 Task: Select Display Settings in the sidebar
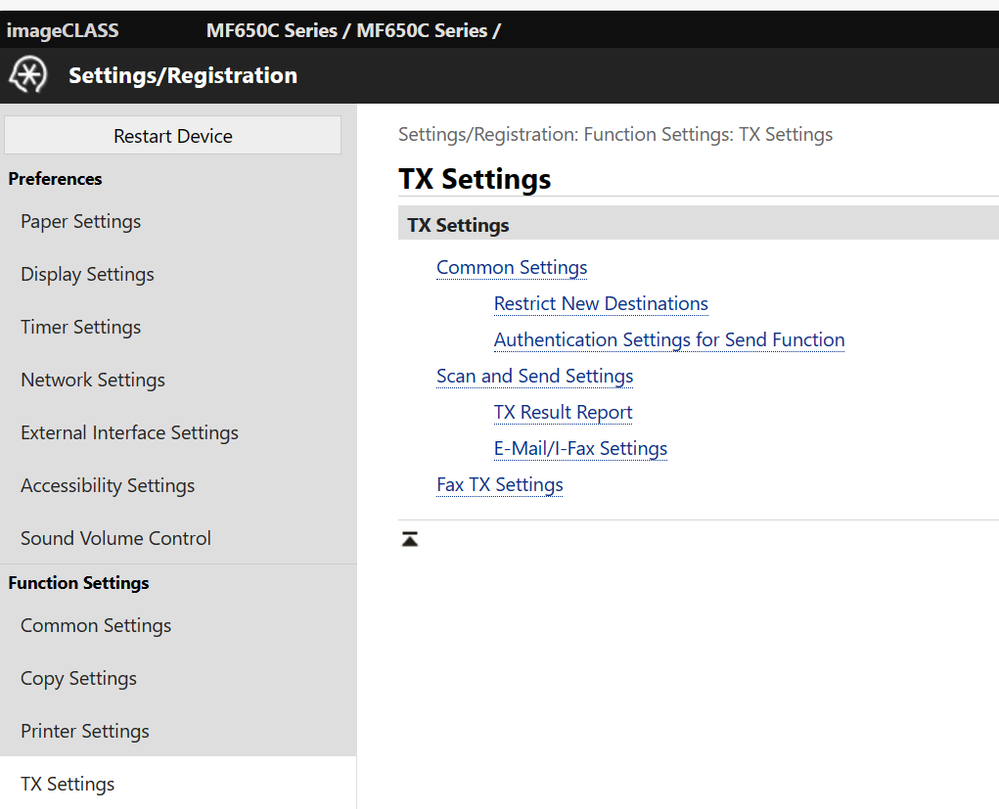point(87,274)
